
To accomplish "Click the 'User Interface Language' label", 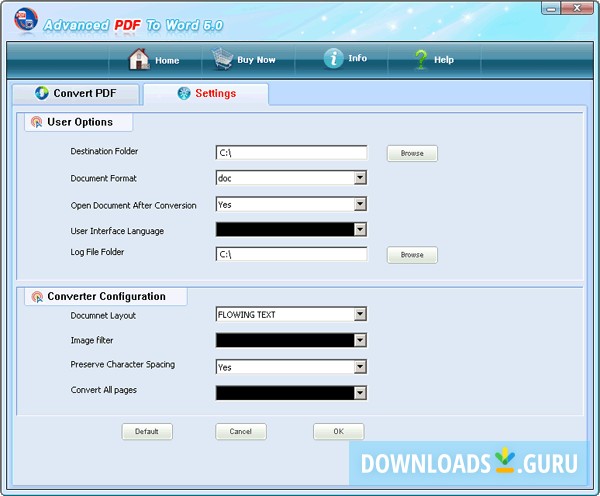I will (117, 231).
